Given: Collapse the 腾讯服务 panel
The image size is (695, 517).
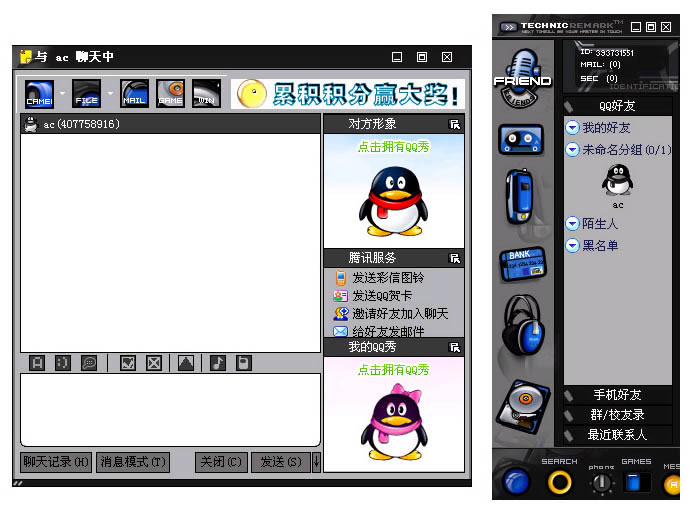Looking at the screenshot, I should coord(455,258).
